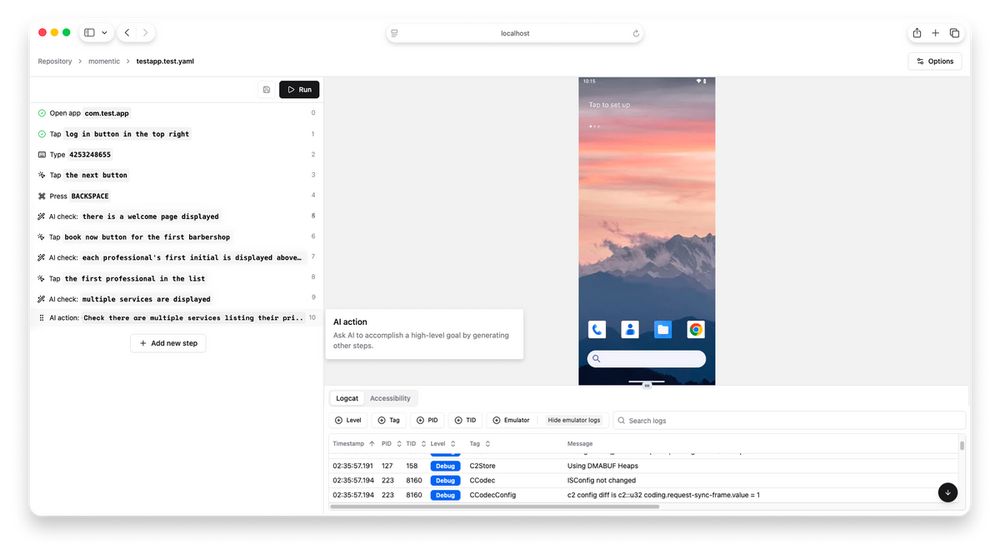Go back with the browser back arrow
Viewport: 1000px width, 548px height.
click(127, 33)
